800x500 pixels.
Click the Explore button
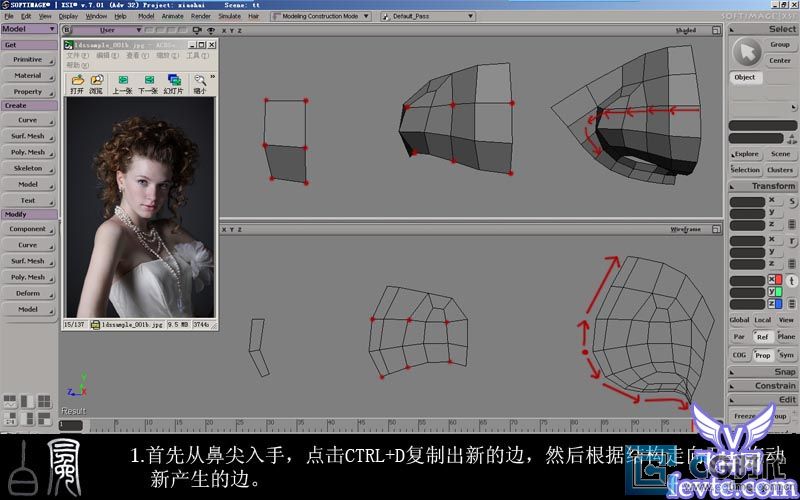point(746,154)
